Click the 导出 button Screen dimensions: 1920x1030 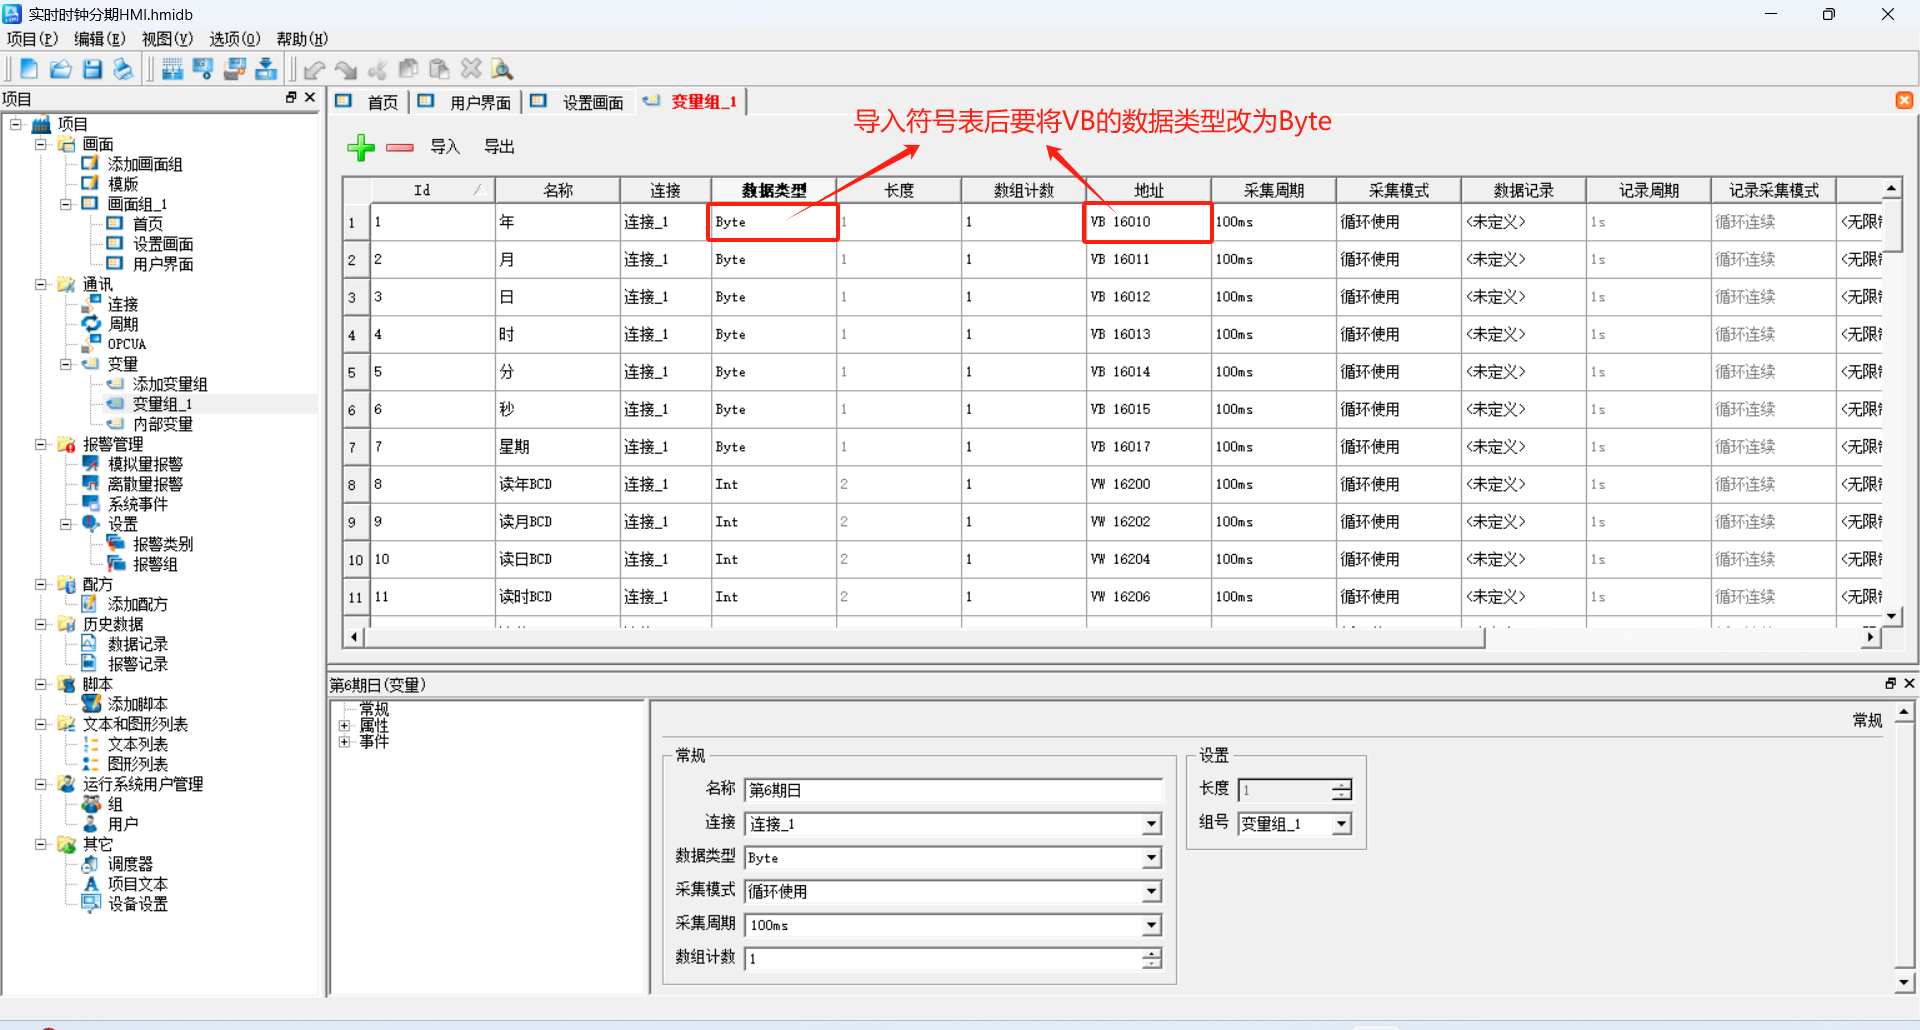499,147
